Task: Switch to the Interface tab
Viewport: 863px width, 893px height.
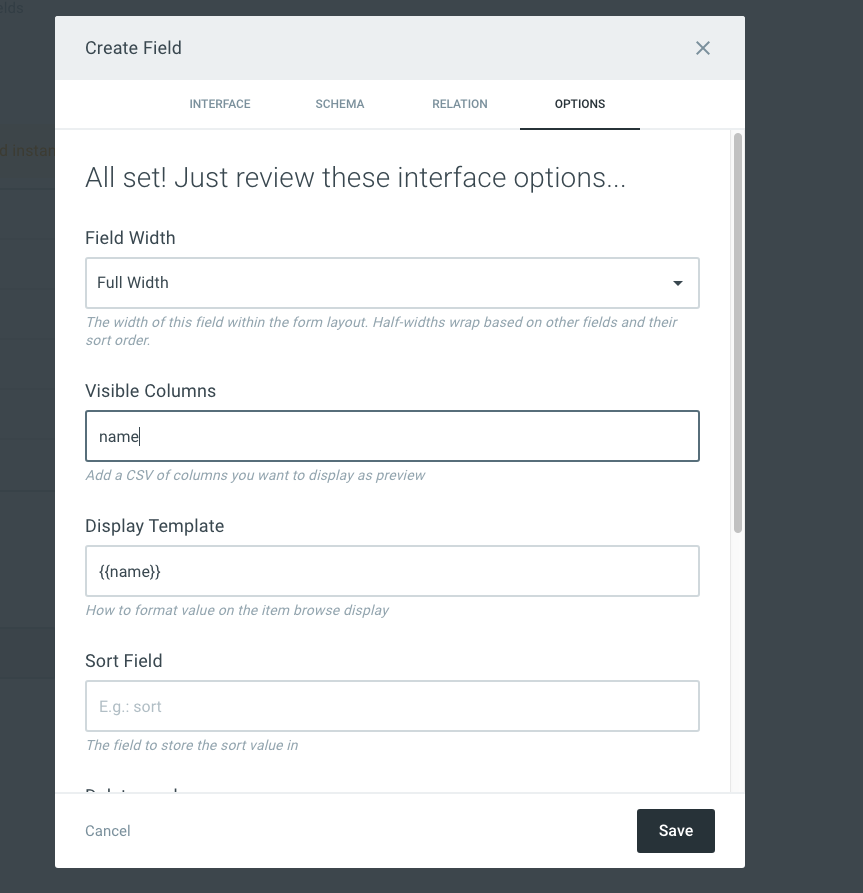Action: tap(220, 104)
